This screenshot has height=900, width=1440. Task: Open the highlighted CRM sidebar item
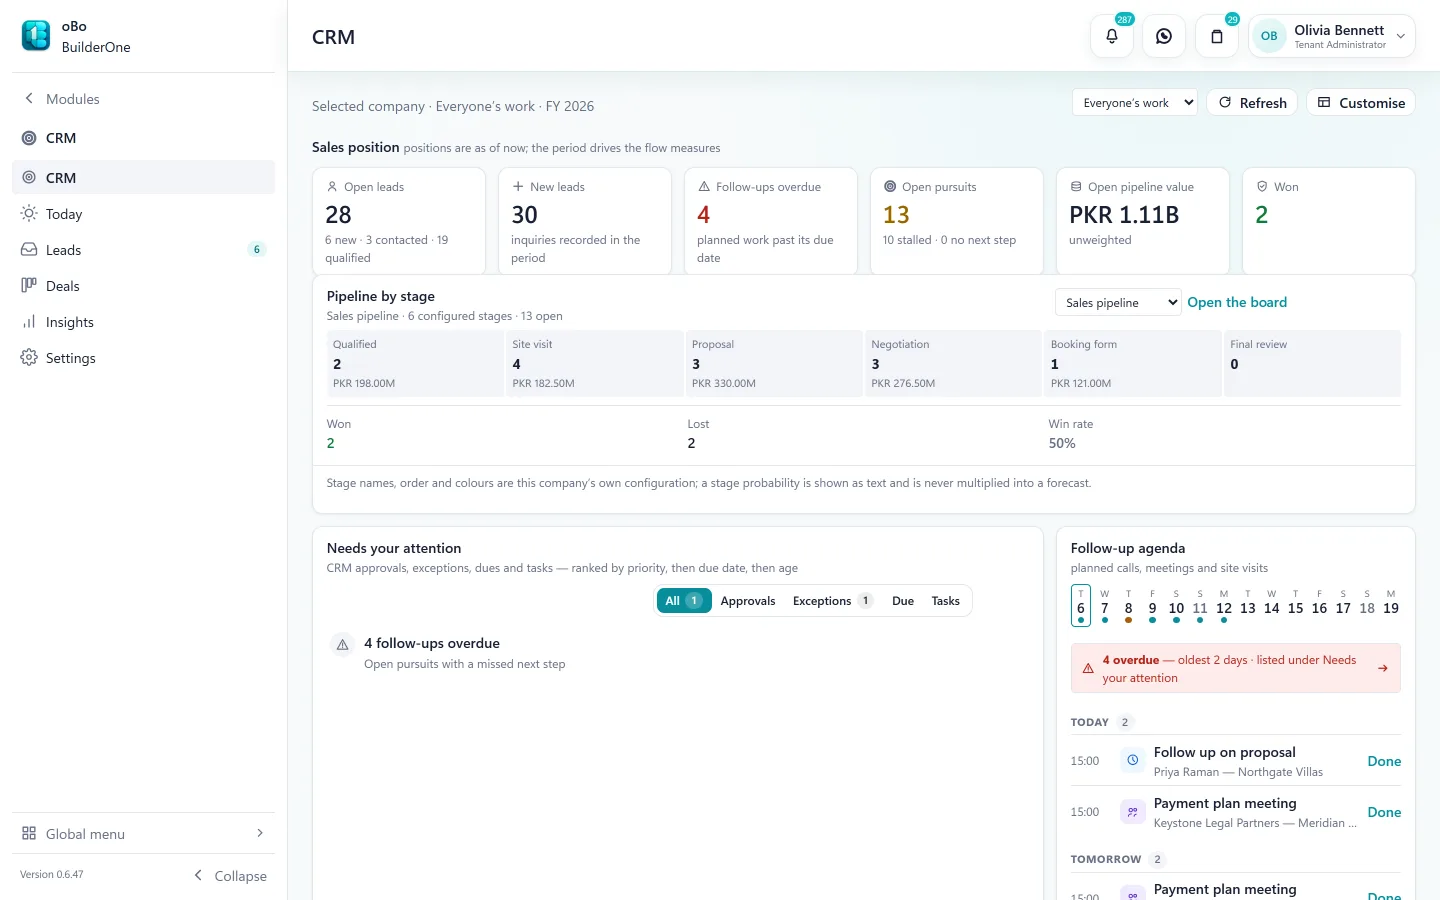pos(143,177)
